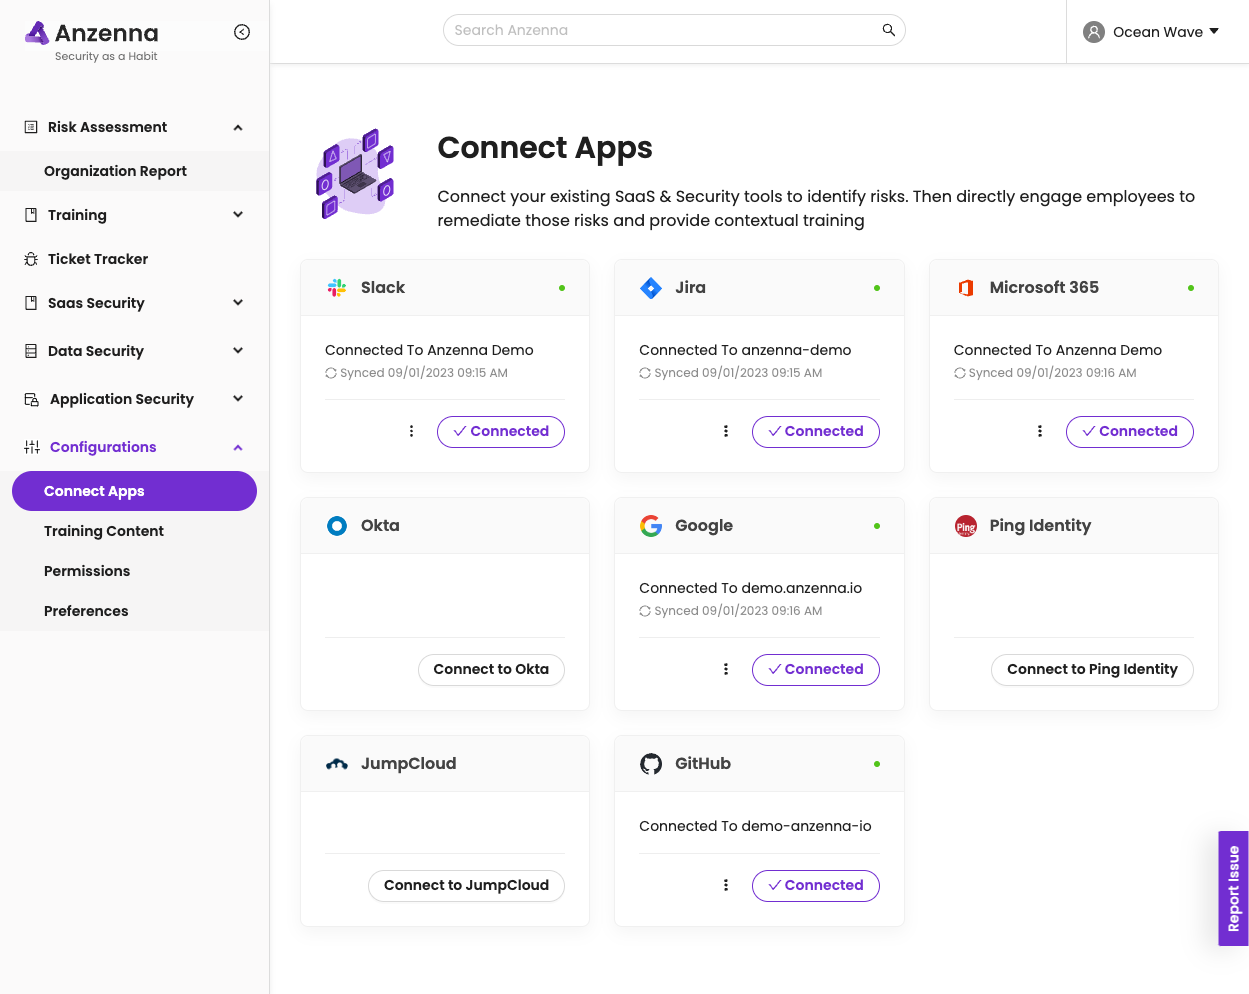
Task: Click the Slack sync refresh icon
Action: [331, 373]
